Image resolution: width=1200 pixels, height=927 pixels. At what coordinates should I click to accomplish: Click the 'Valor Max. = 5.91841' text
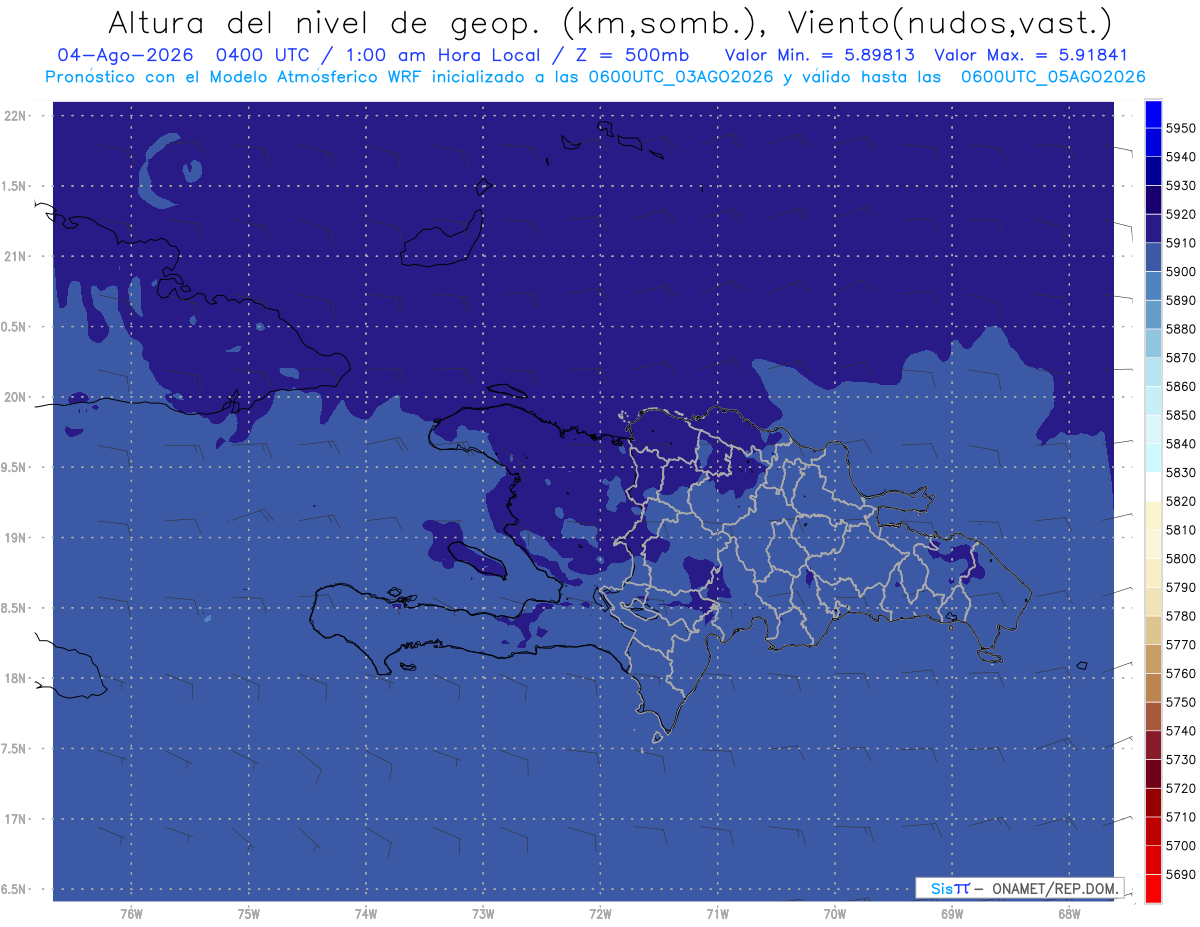[x=1030, y=55]
